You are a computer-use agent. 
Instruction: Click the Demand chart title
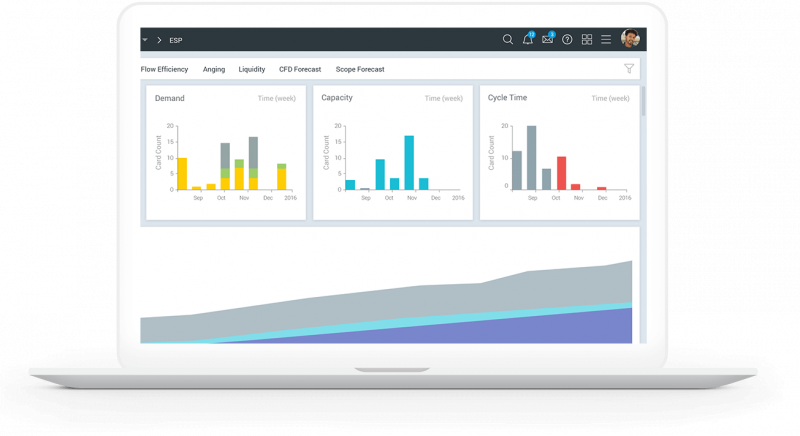[169, 98]
